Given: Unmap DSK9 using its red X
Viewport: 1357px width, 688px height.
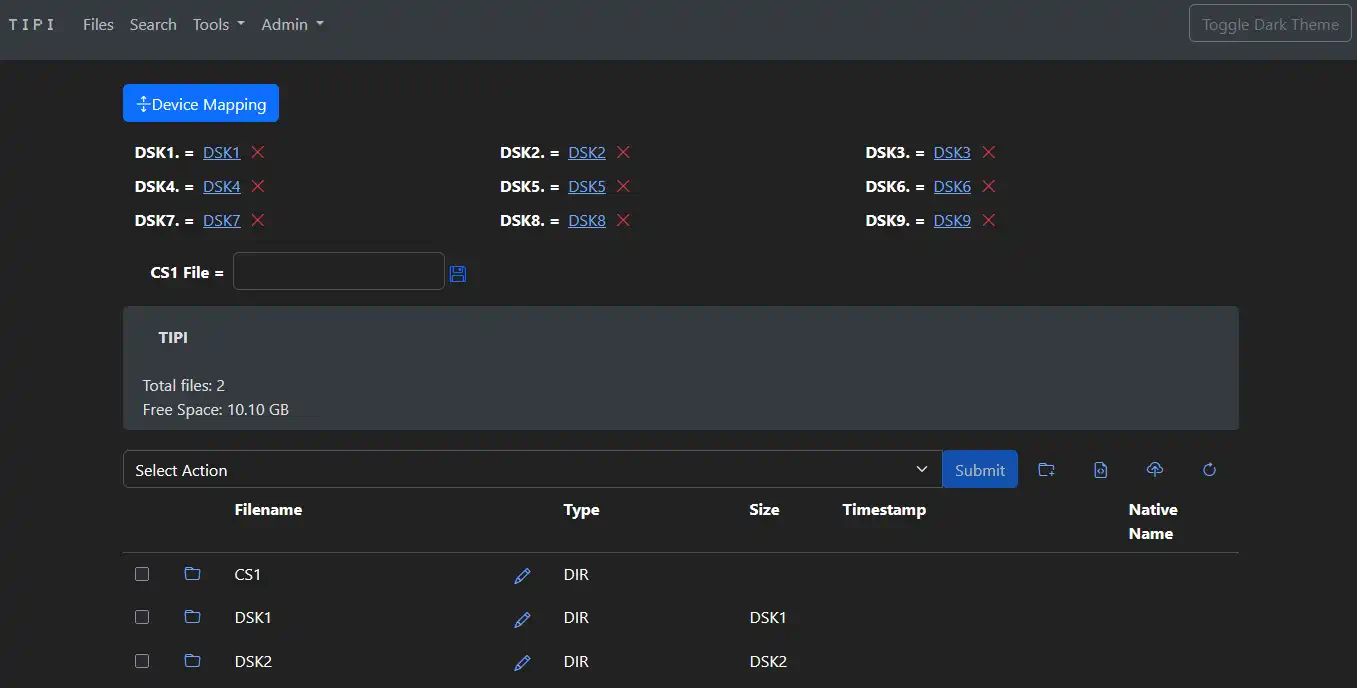Looking at the screenshot, I should (x=988, y=221).
